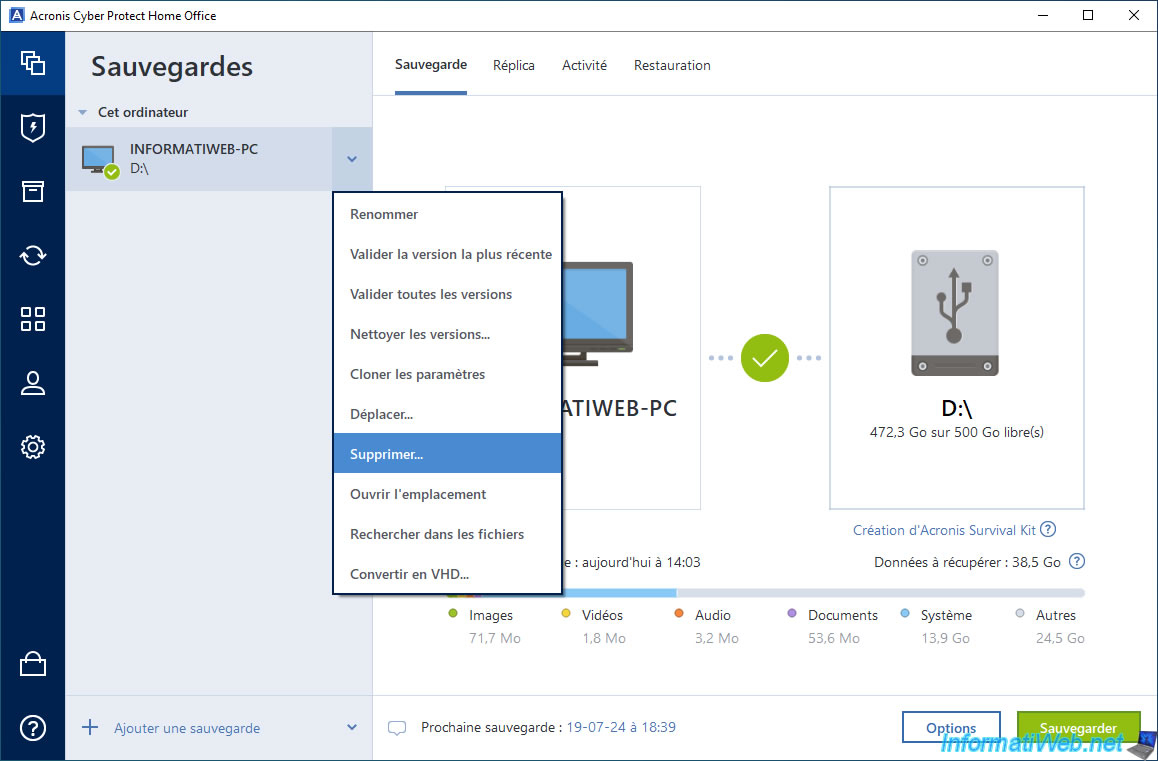Open the Sync arrows icon in sidebar

(x=32, y=256)
